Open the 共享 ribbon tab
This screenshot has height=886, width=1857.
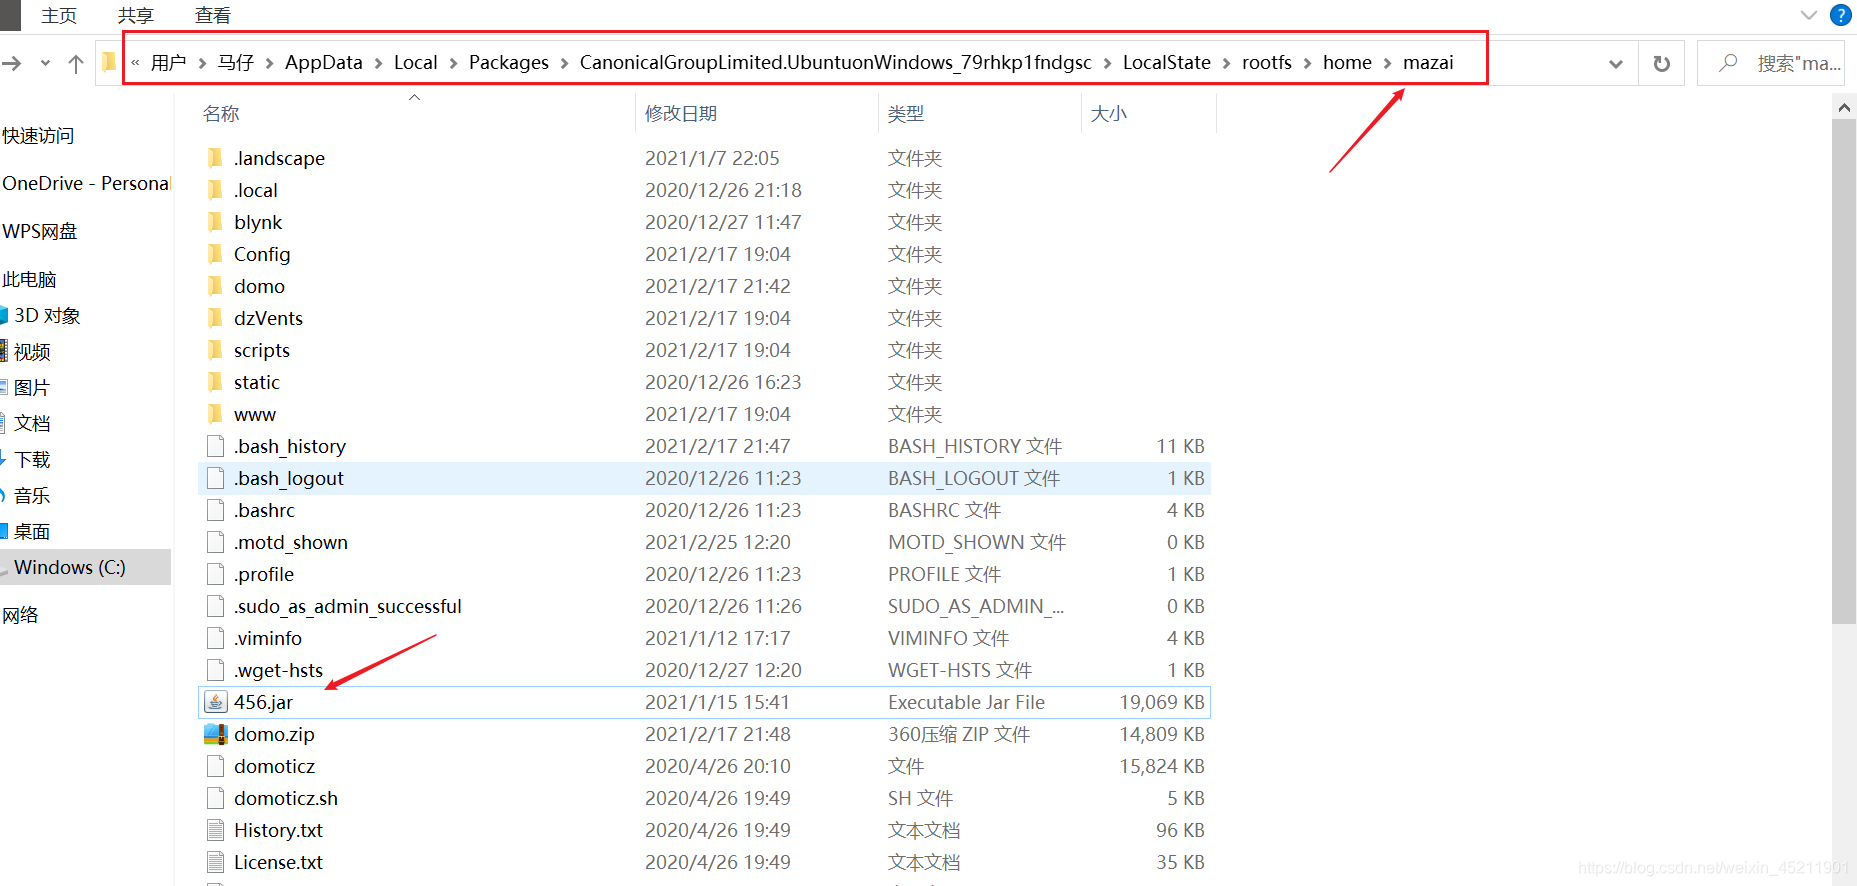coord(136,15)
